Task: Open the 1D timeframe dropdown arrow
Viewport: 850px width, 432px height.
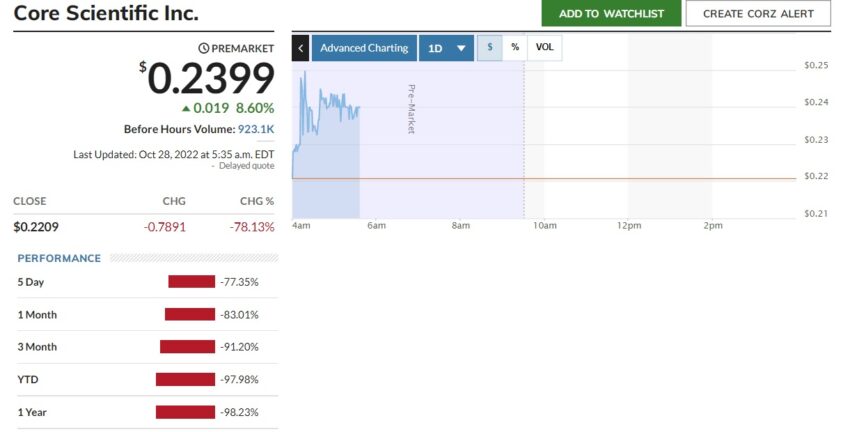Action: pos(461,48)
